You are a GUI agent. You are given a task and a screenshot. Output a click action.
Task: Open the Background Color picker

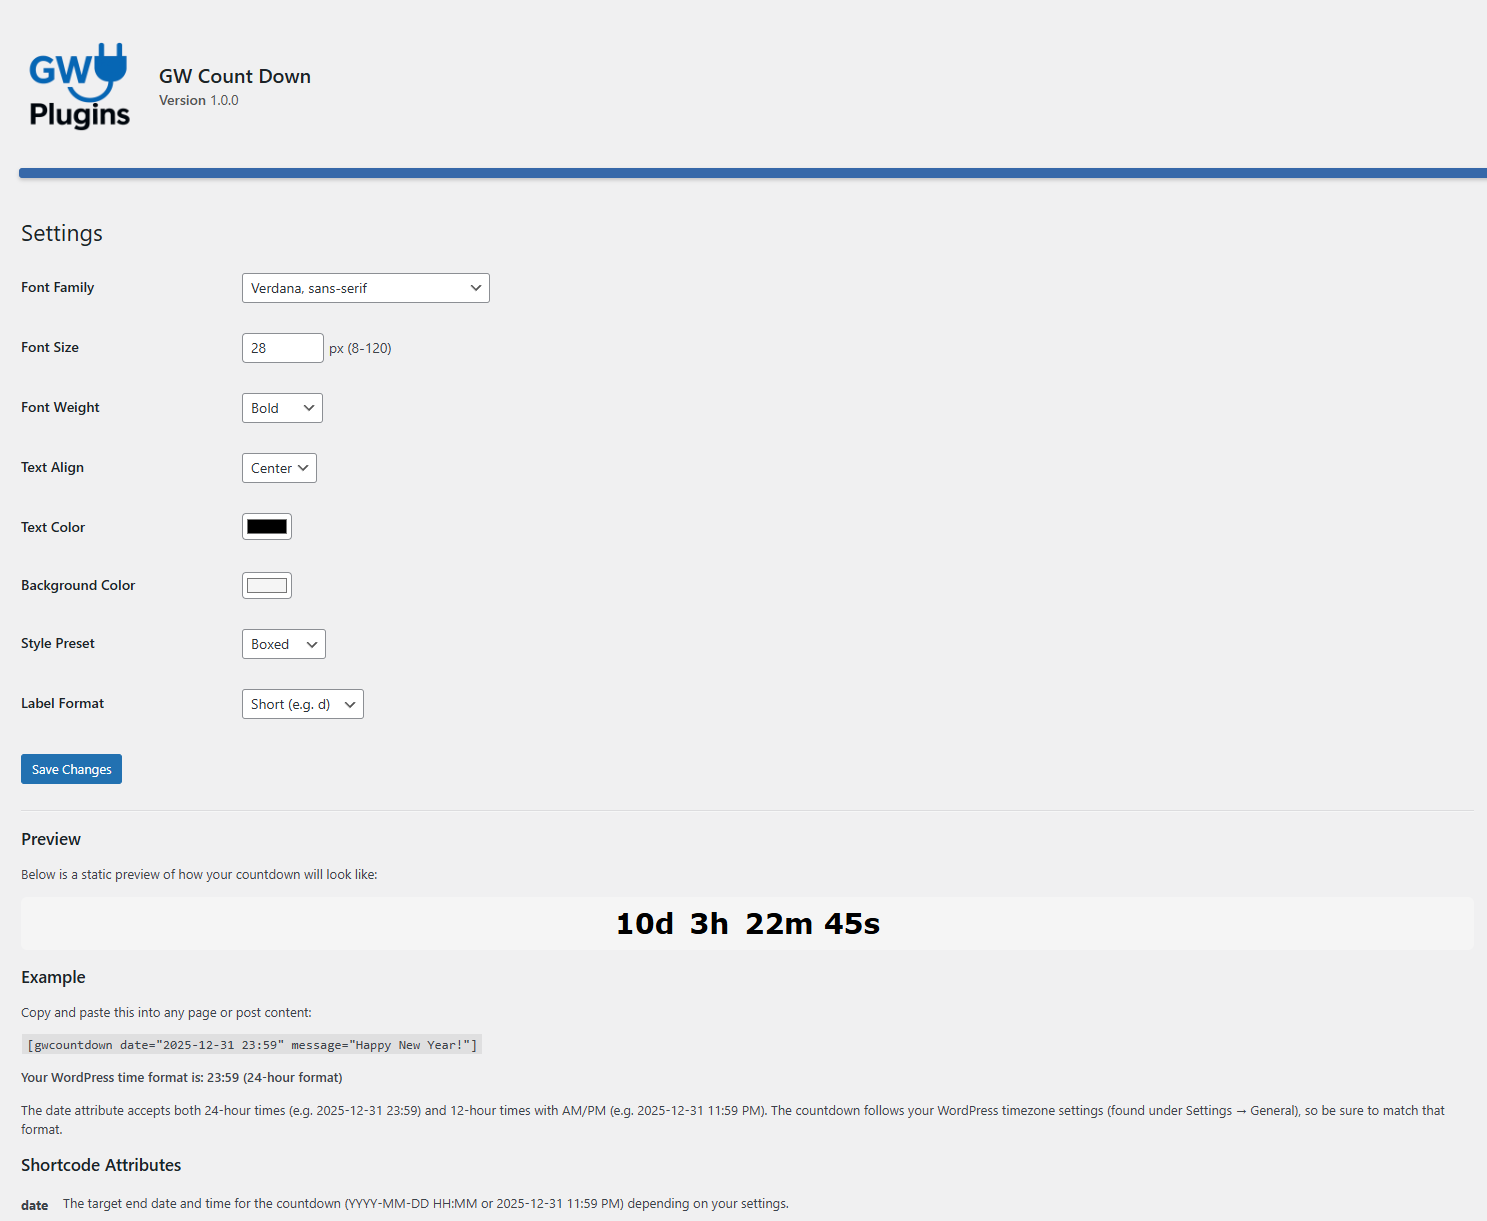pyautogui.click(x=266, y=585)
